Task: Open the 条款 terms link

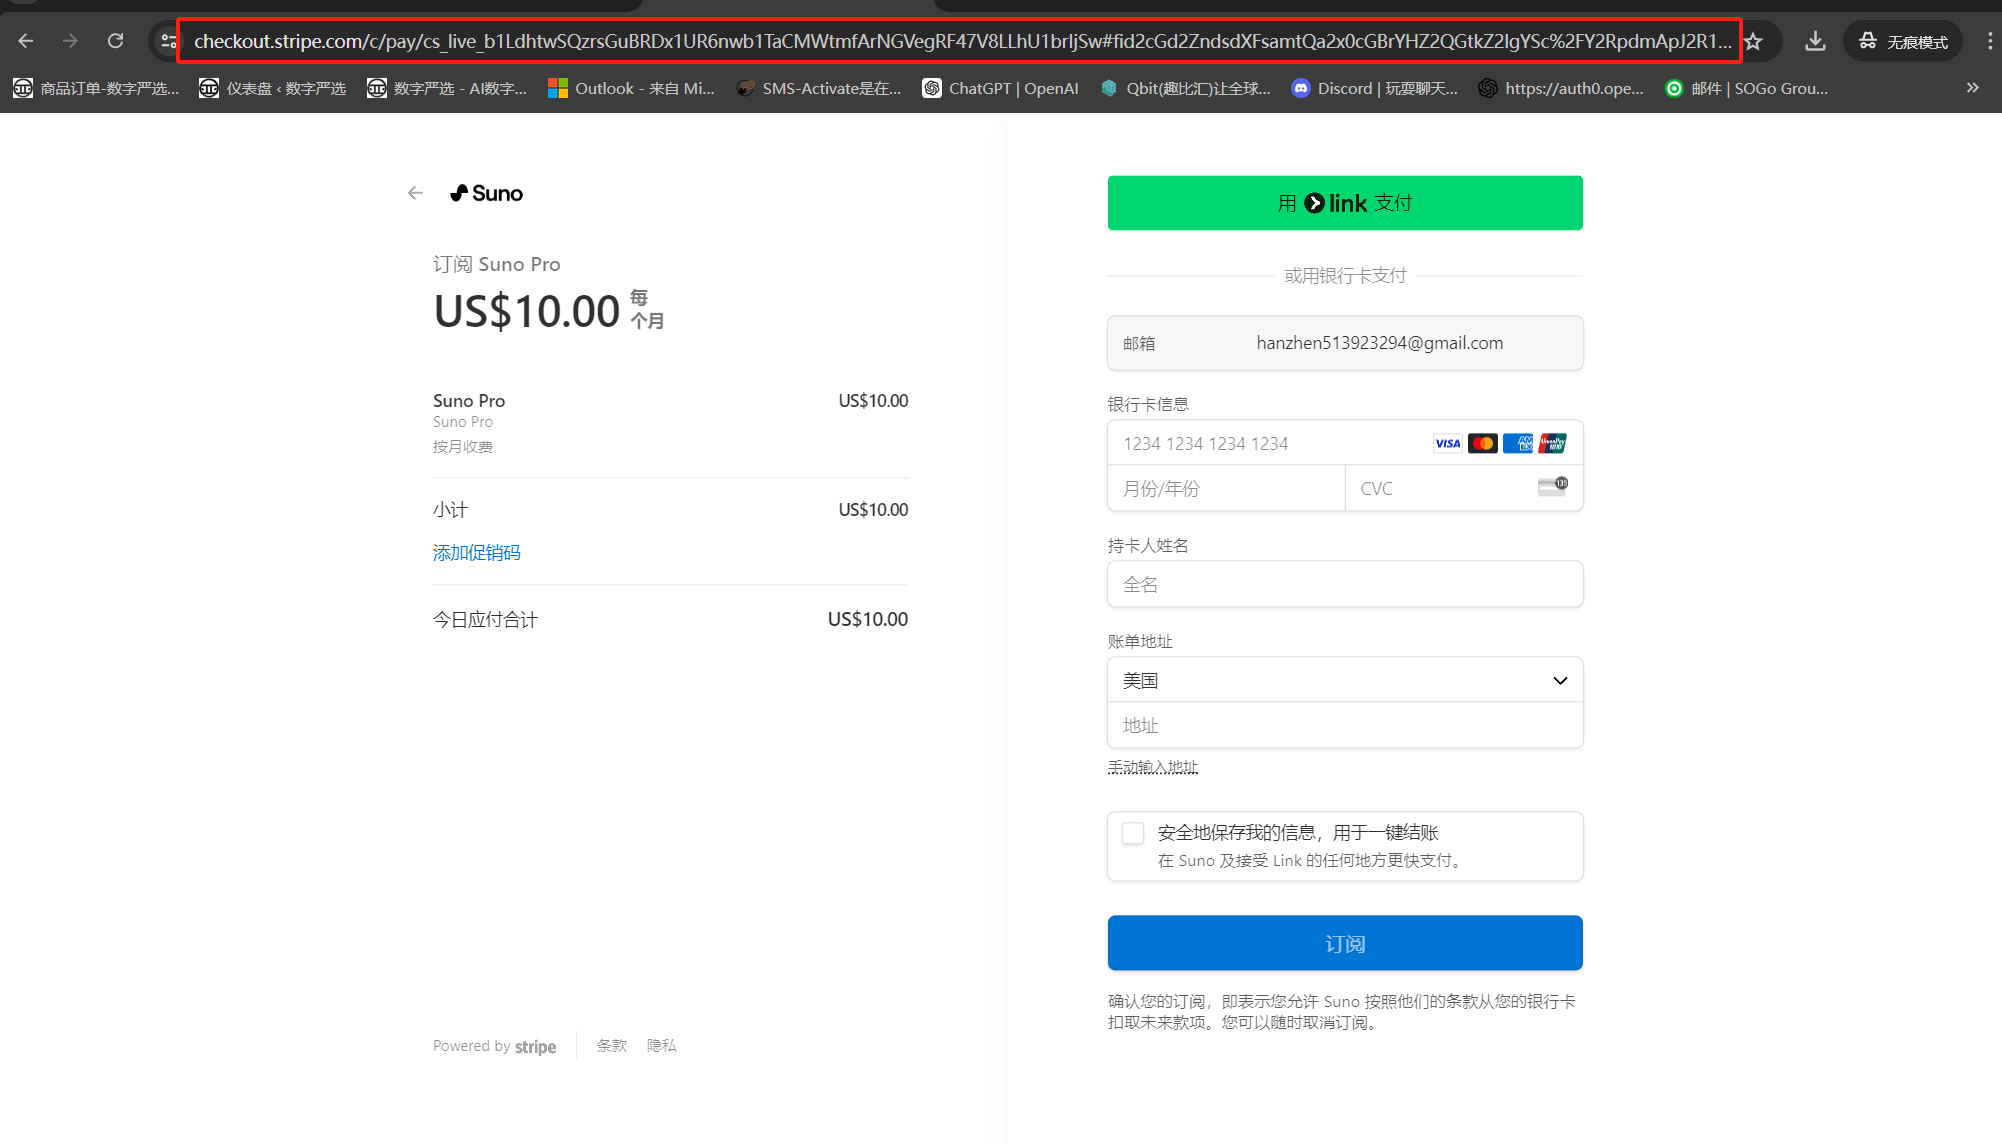Action: 612,1046
